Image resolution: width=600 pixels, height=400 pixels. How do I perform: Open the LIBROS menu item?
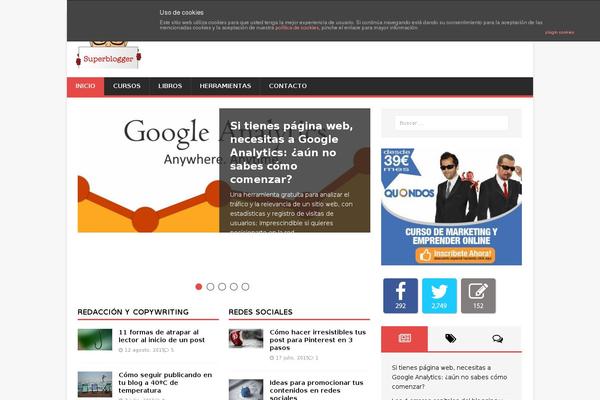coord(170,86)
